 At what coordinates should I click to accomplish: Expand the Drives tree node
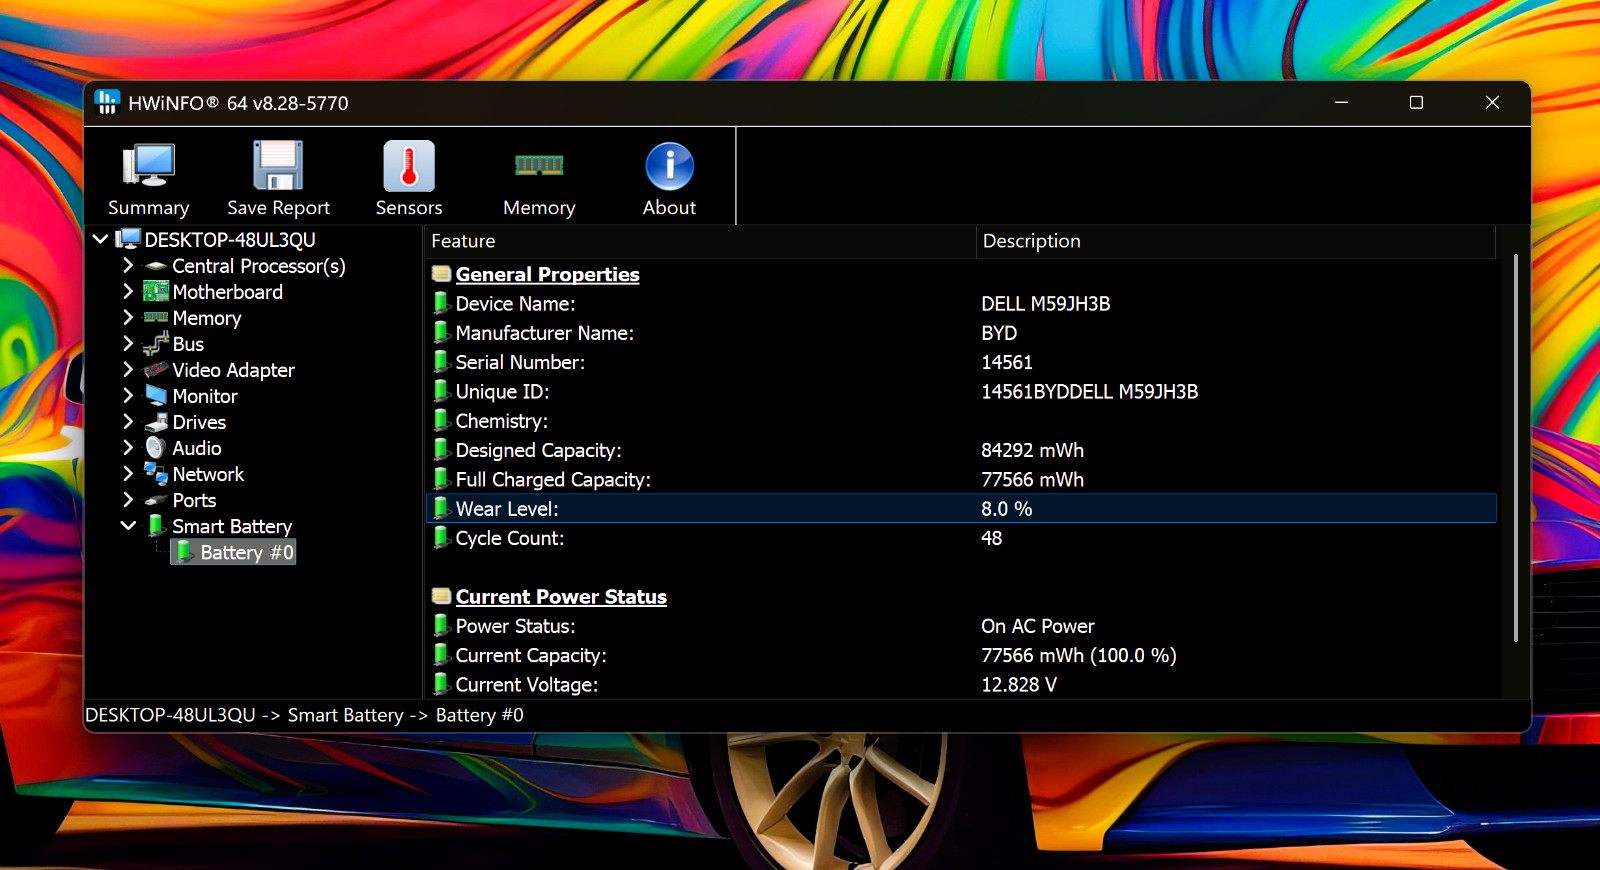[128, 422]
